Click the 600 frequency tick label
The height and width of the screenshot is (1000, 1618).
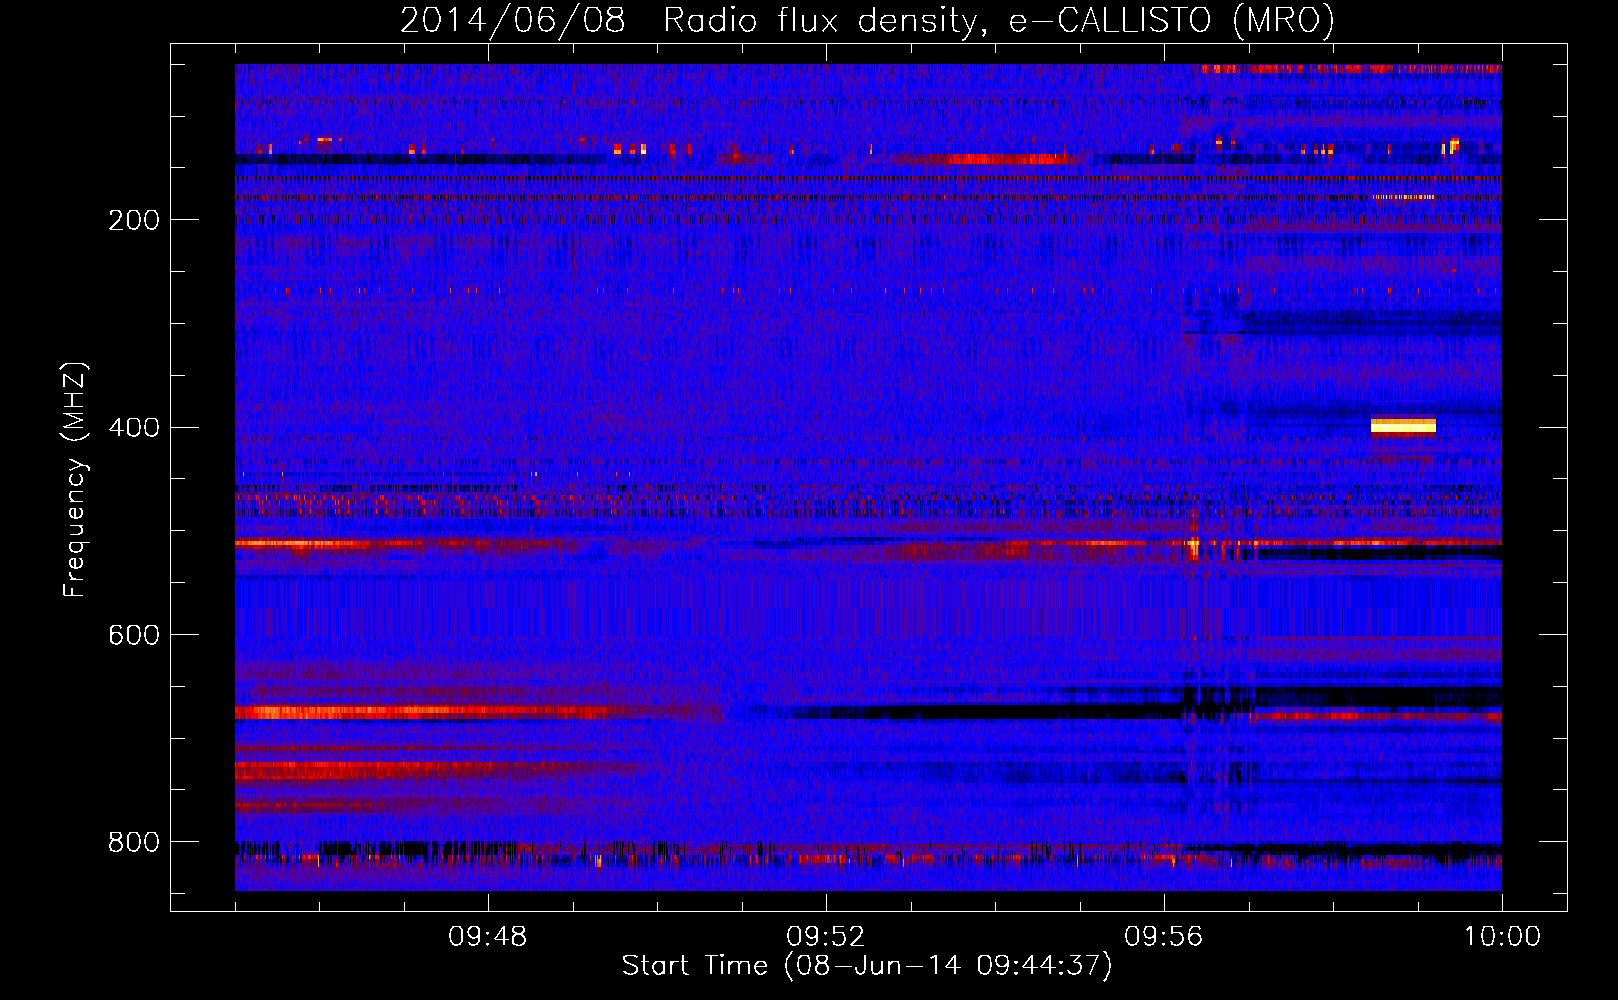[134, 635]
